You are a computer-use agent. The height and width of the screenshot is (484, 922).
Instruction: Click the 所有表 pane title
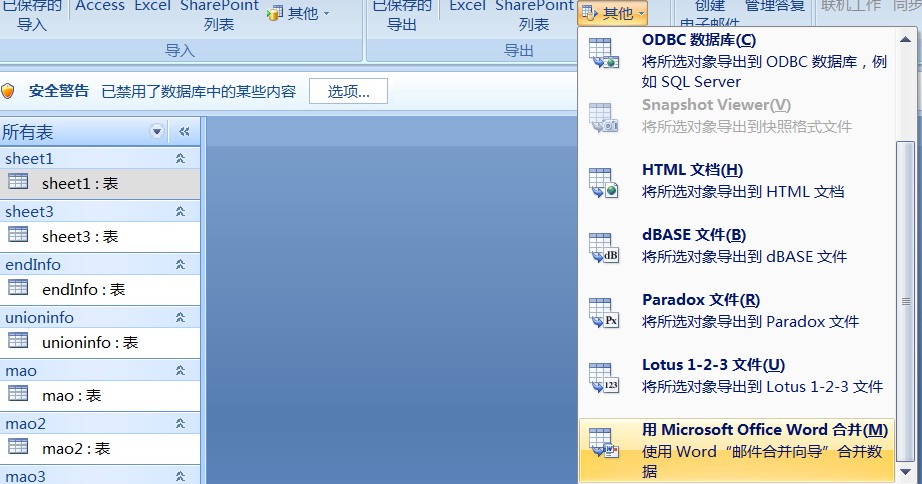point(28,132)
